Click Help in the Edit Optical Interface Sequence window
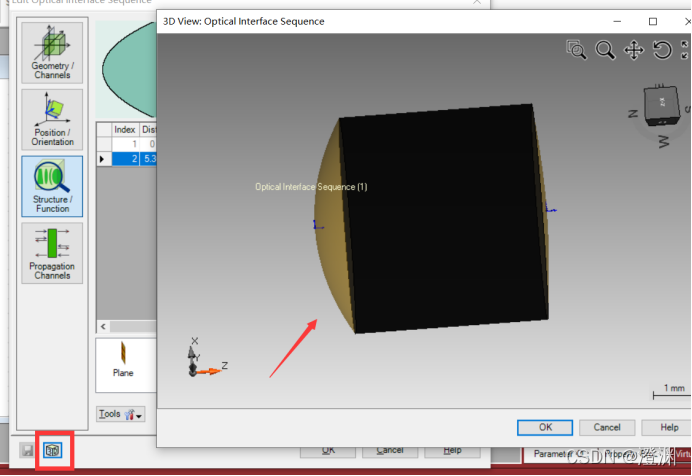The width and height of the screenshot is (692, 476). click(x=452, y=452)
